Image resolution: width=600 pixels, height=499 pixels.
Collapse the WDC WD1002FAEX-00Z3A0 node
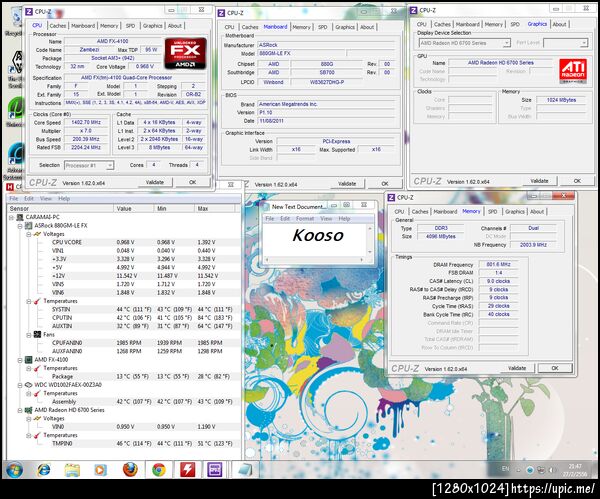point(20,385)
